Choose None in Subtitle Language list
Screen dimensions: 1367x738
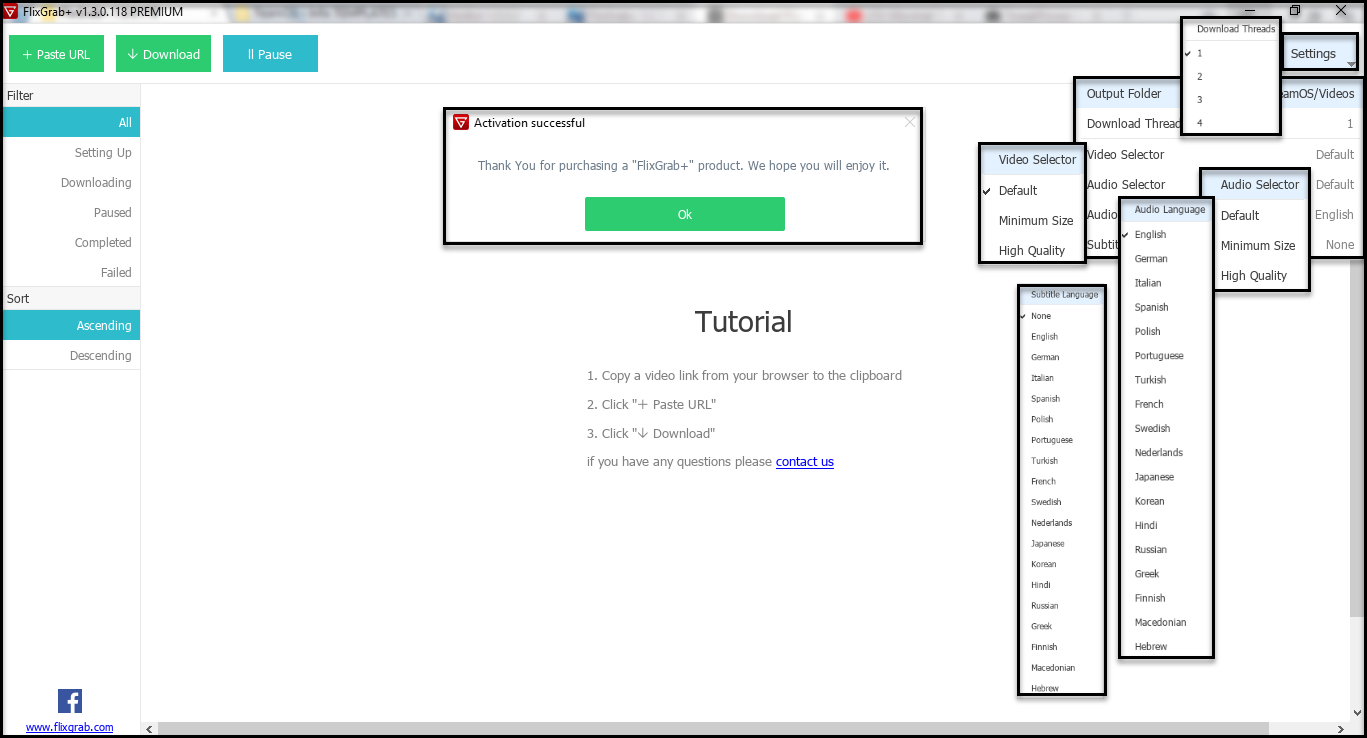click(1062, 316)
